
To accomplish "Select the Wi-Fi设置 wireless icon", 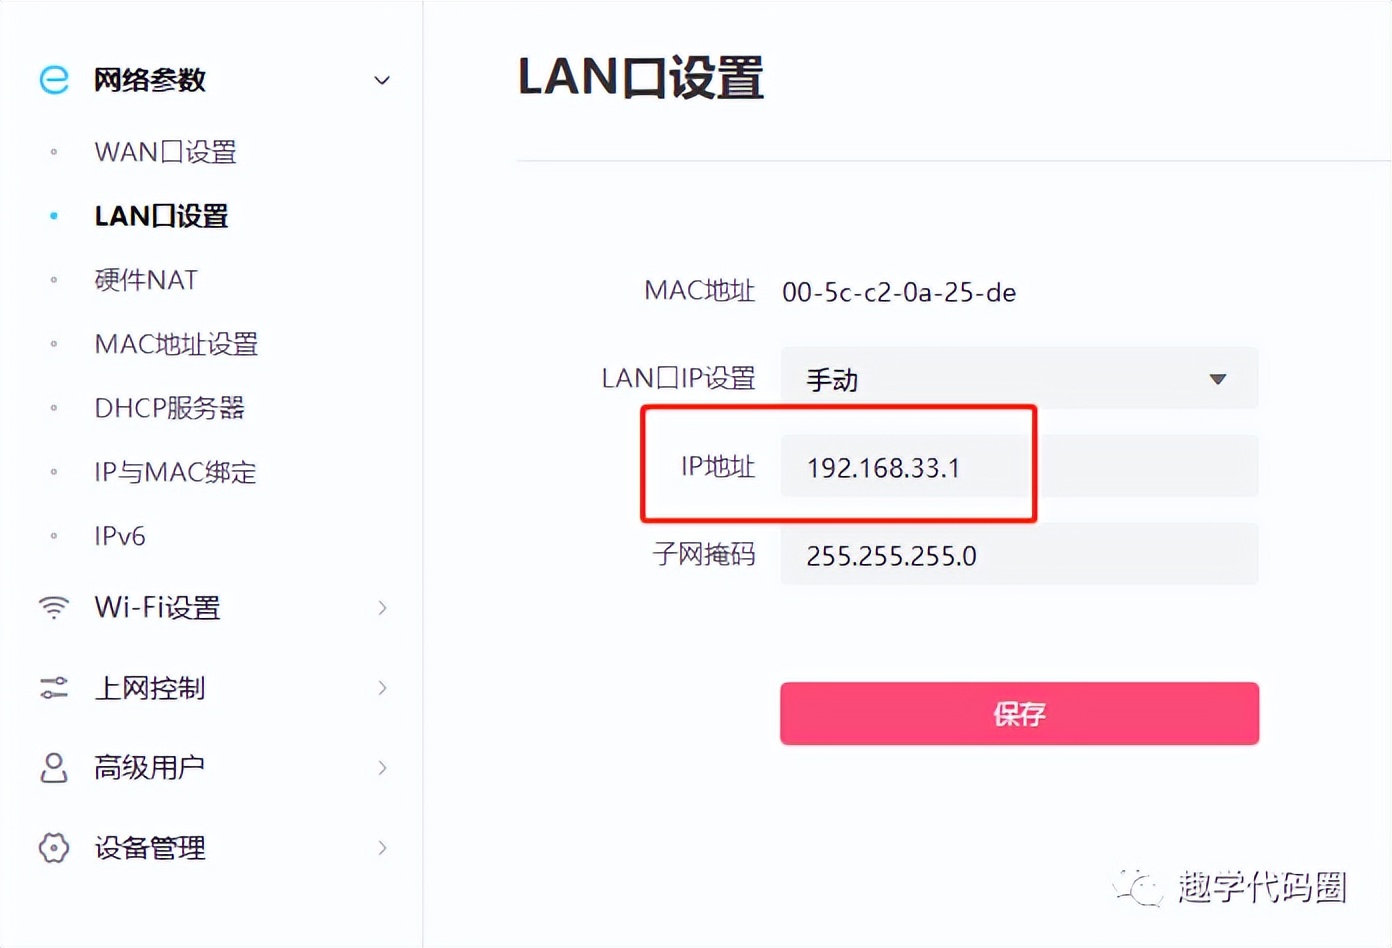I will coord(52,607).
